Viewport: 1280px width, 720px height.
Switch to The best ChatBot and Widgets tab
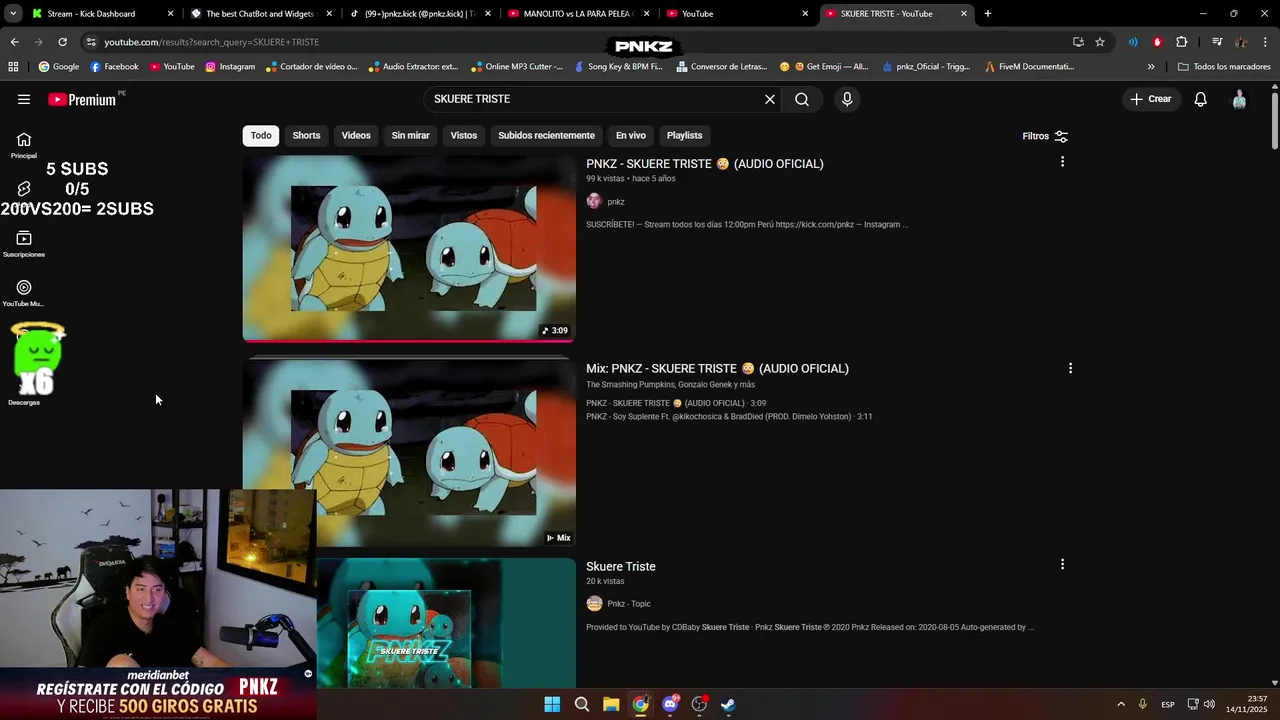259,14
